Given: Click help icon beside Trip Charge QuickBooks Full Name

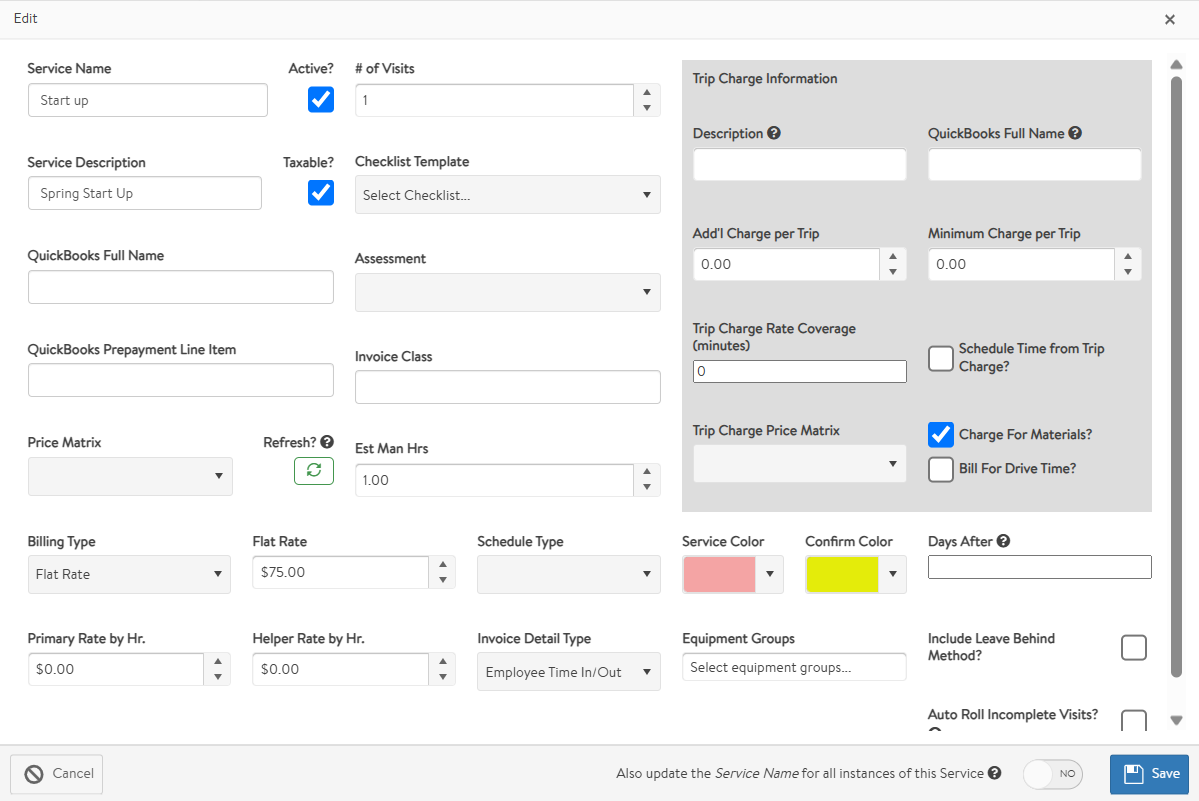Looking at the screenshot, I should click(1075, 133).
